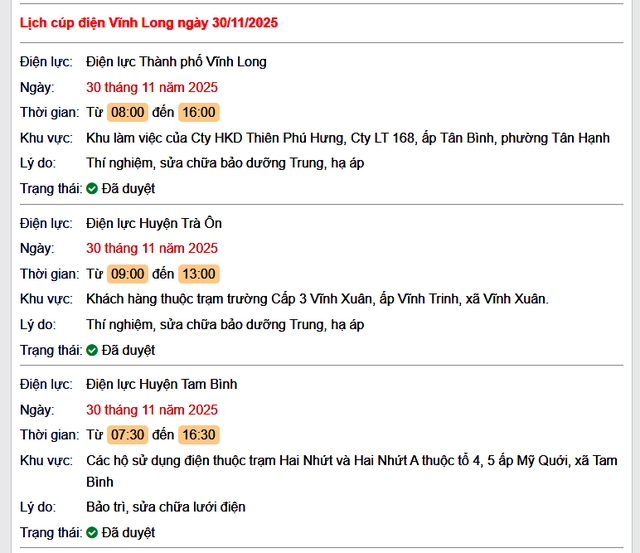640x553 pixels.
Task: Click the text Điện lực Huyện Trà Ôn
Action: coord(154,222)
